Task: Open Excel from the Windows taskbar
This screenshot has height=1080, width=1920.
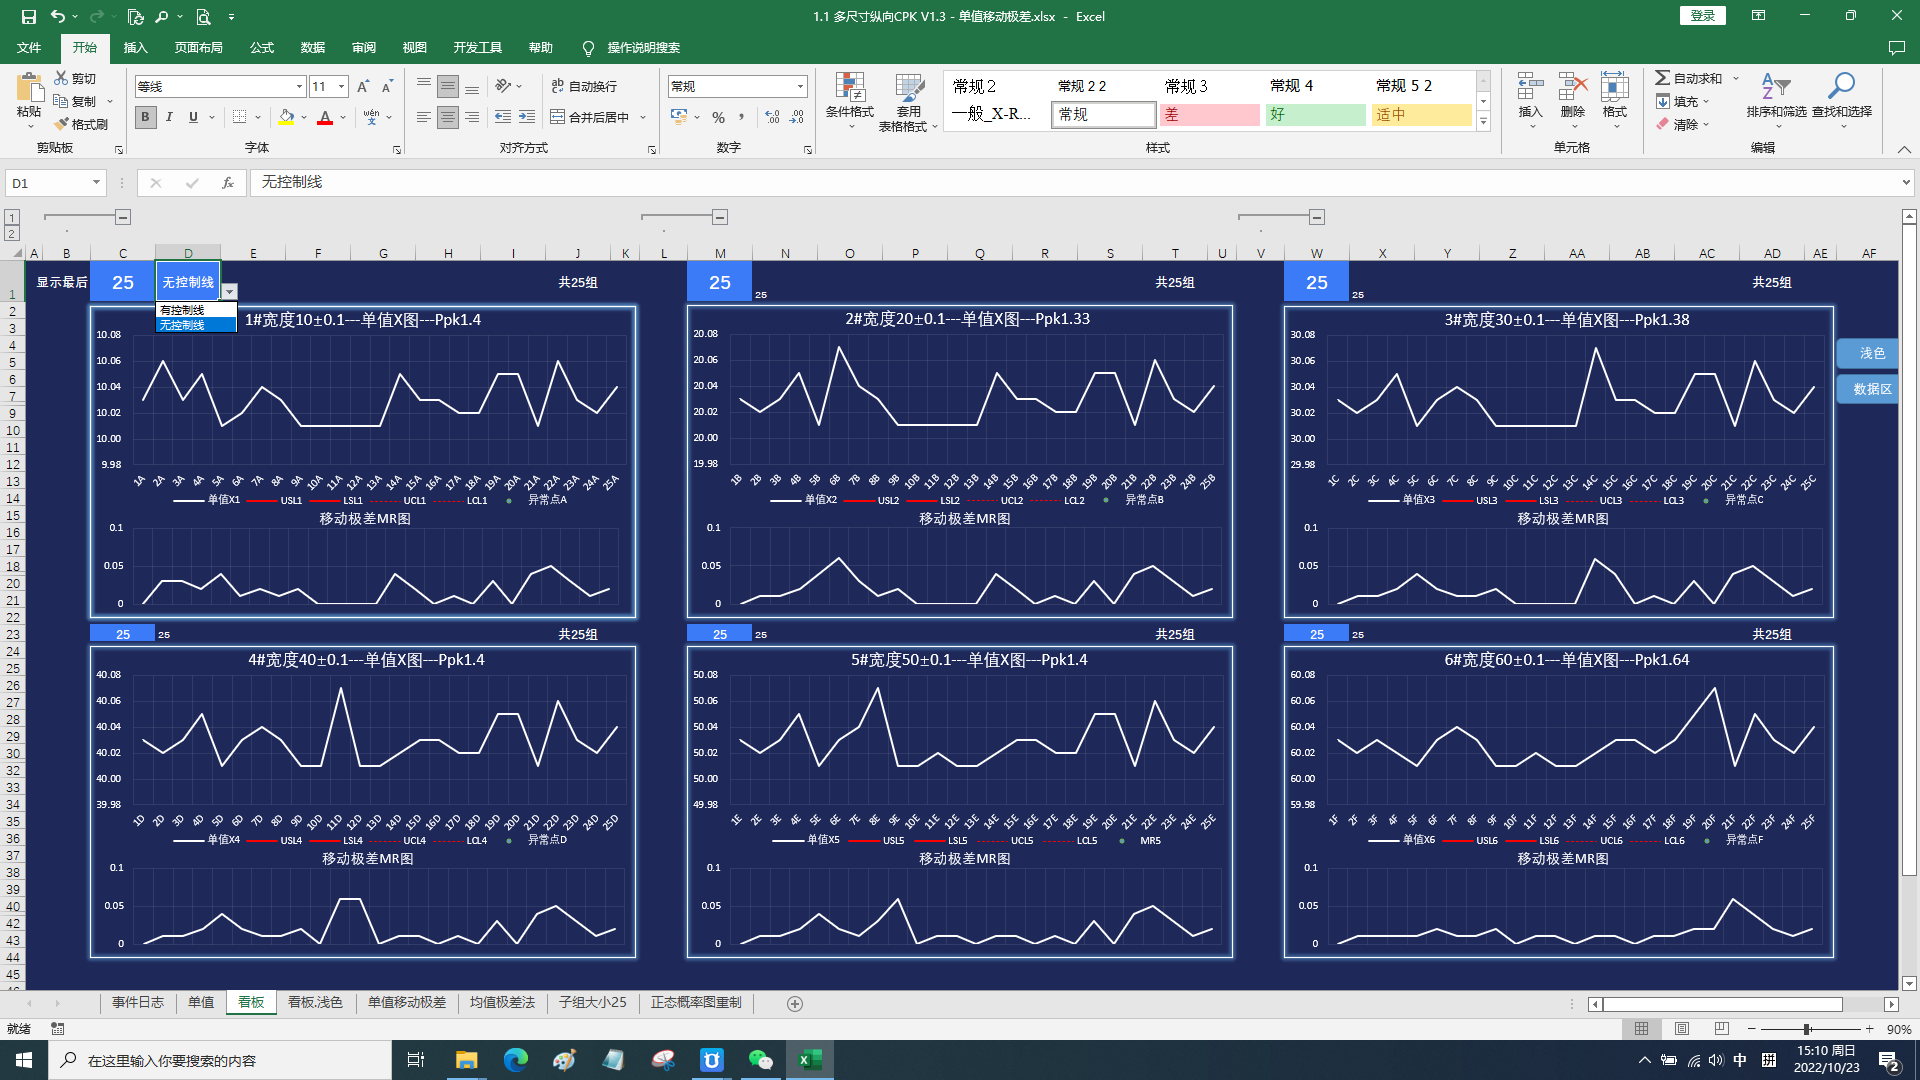Action: pyautogui.click(x=810, y=1060)
